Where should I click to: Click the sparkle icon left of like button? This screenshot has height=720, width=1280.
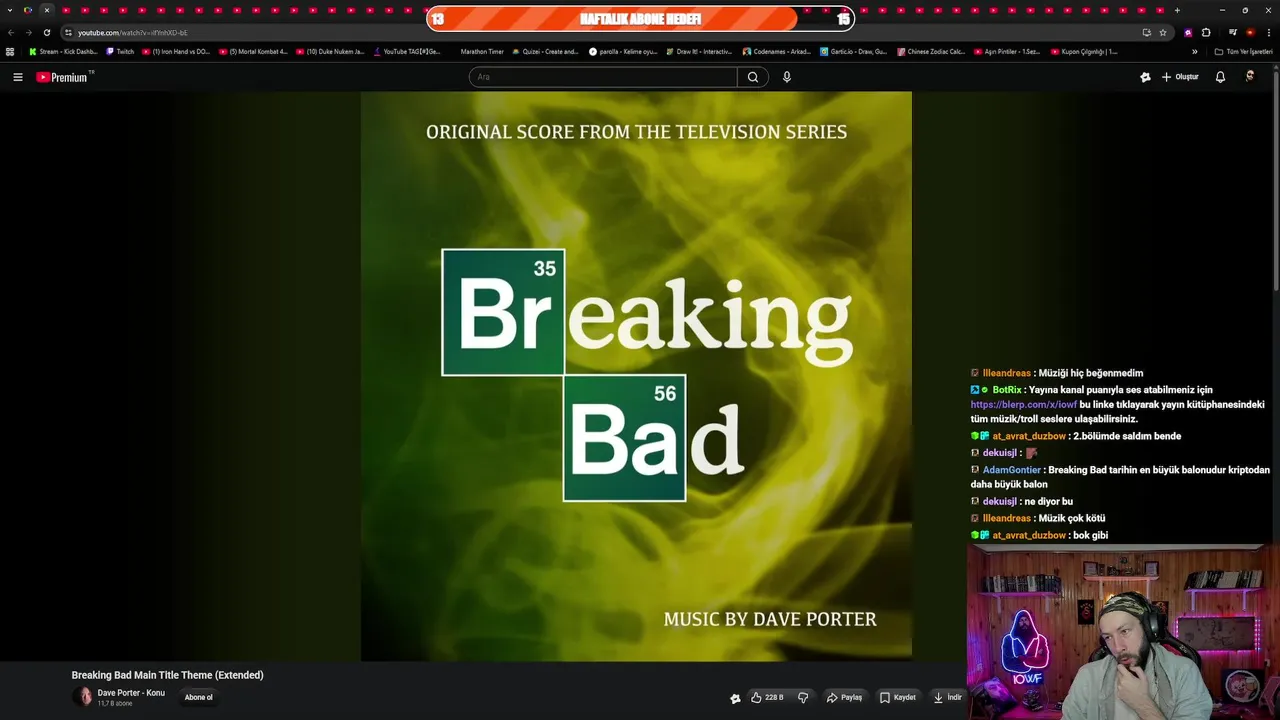point(735,698)
